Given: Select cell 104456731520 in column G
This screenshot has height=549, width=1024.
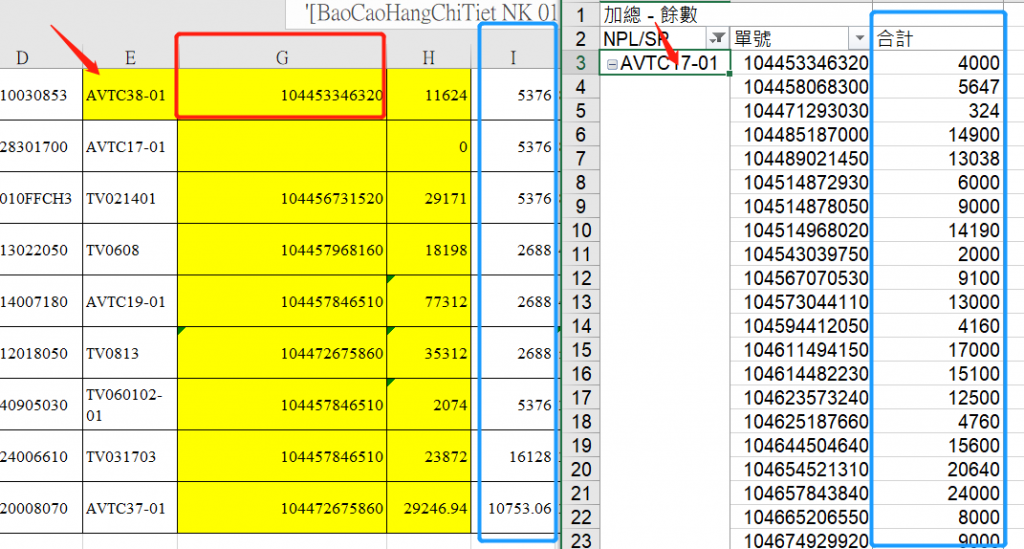Looking at the screenshot, I should click(x=281, y=198).
